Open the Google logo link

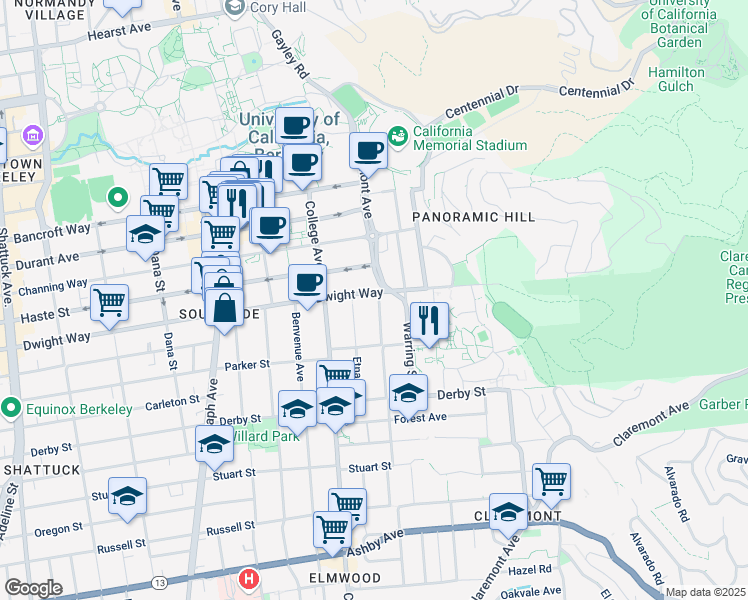coord(33,588)
